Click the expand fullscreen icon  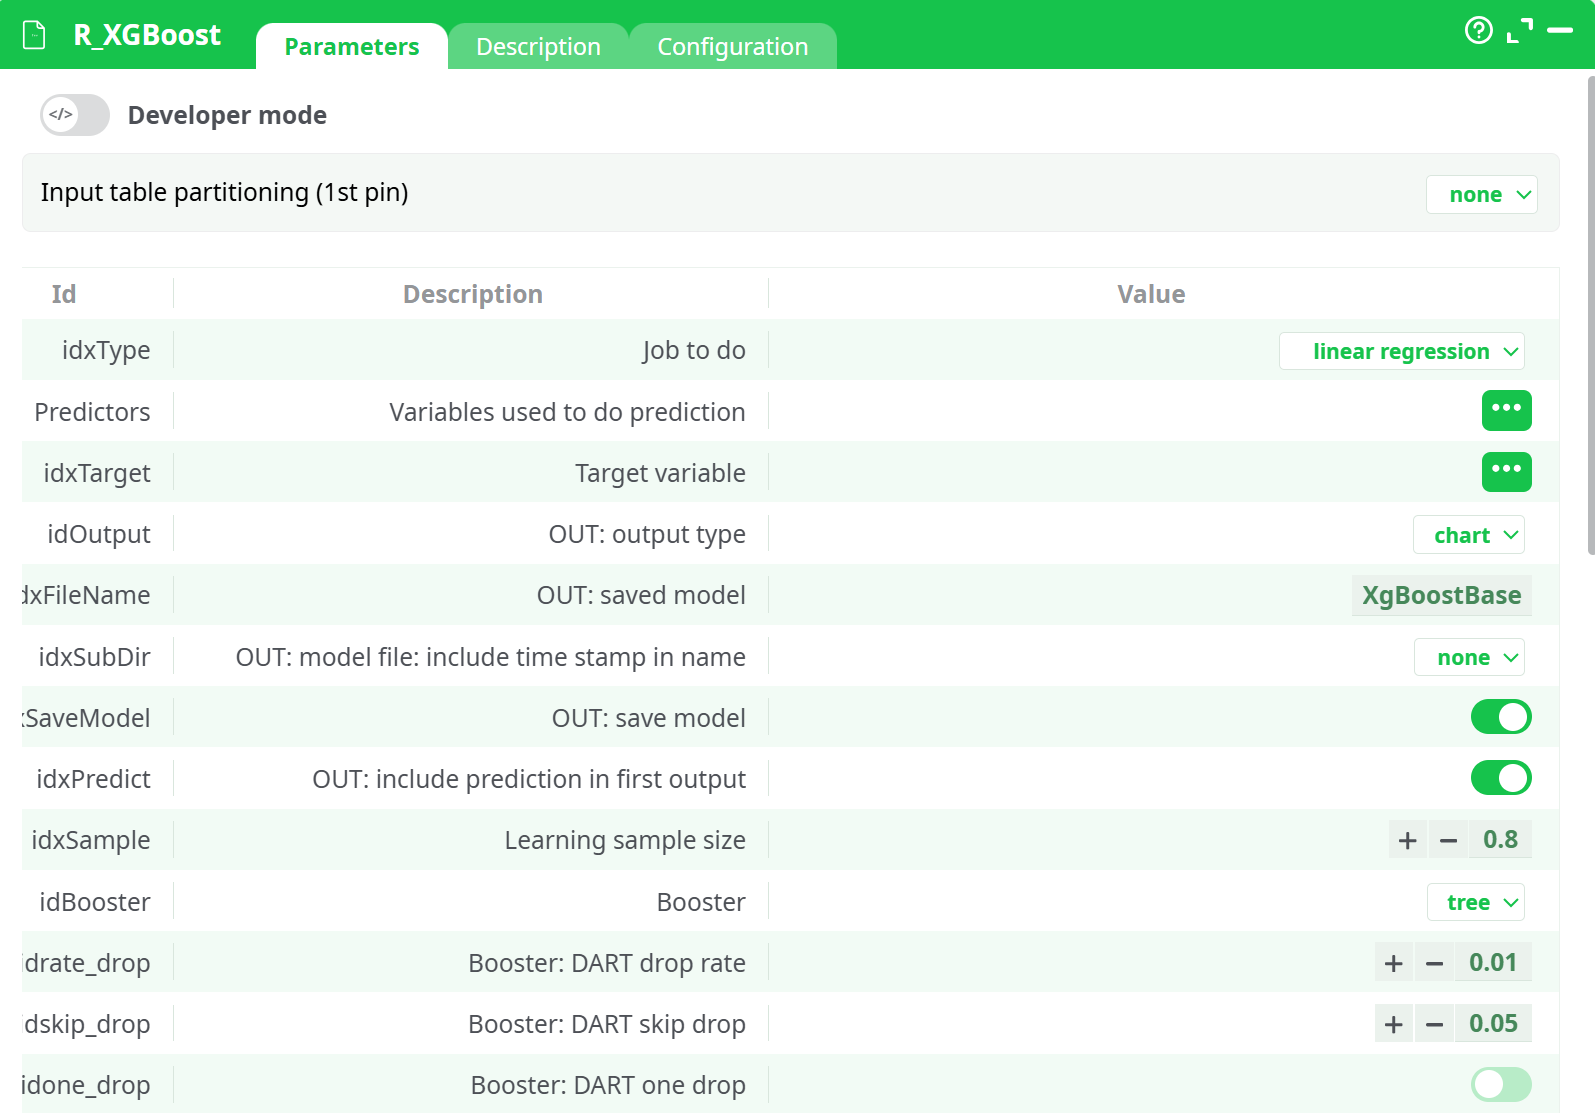pyautogui.click(x=1519, y=31)
